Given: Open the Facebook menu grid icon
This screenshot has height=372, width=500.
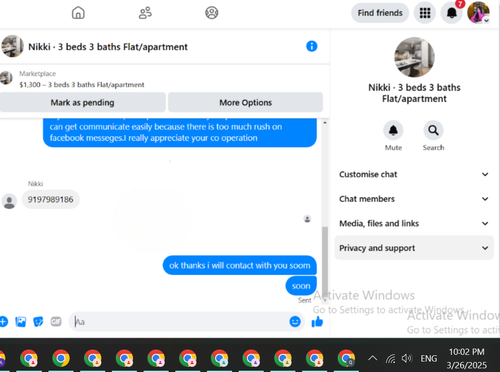Looking at the screenshot, I should tap(425, 13).
